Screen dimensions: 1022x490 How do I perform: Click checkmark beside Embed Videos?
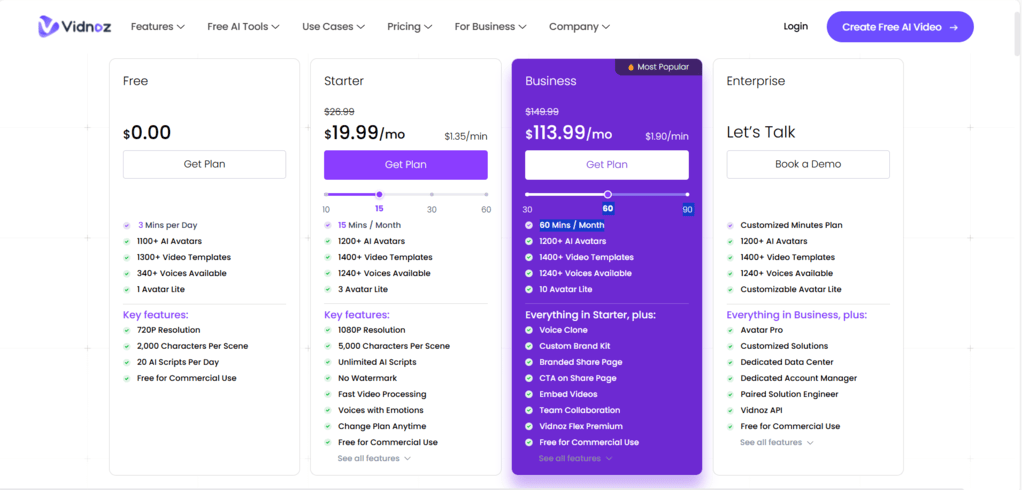pos(529,394)
